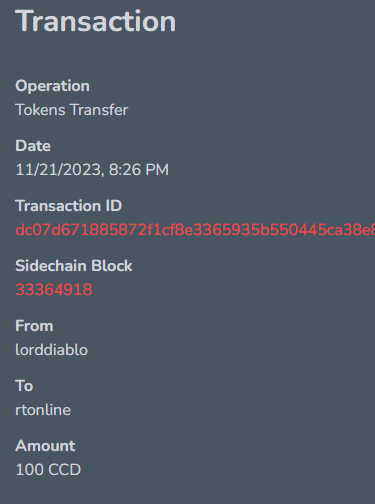Viewport: 375px width, 504px height.
Task: Click the date 11/21/2023, 8:26 PM
Action: tap(92, 170)
